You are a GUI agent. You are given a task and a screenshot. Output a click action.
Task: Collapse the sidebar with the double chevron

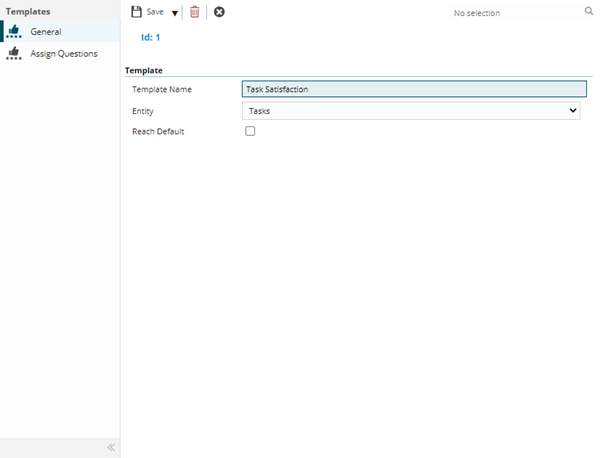click(111, 447)
